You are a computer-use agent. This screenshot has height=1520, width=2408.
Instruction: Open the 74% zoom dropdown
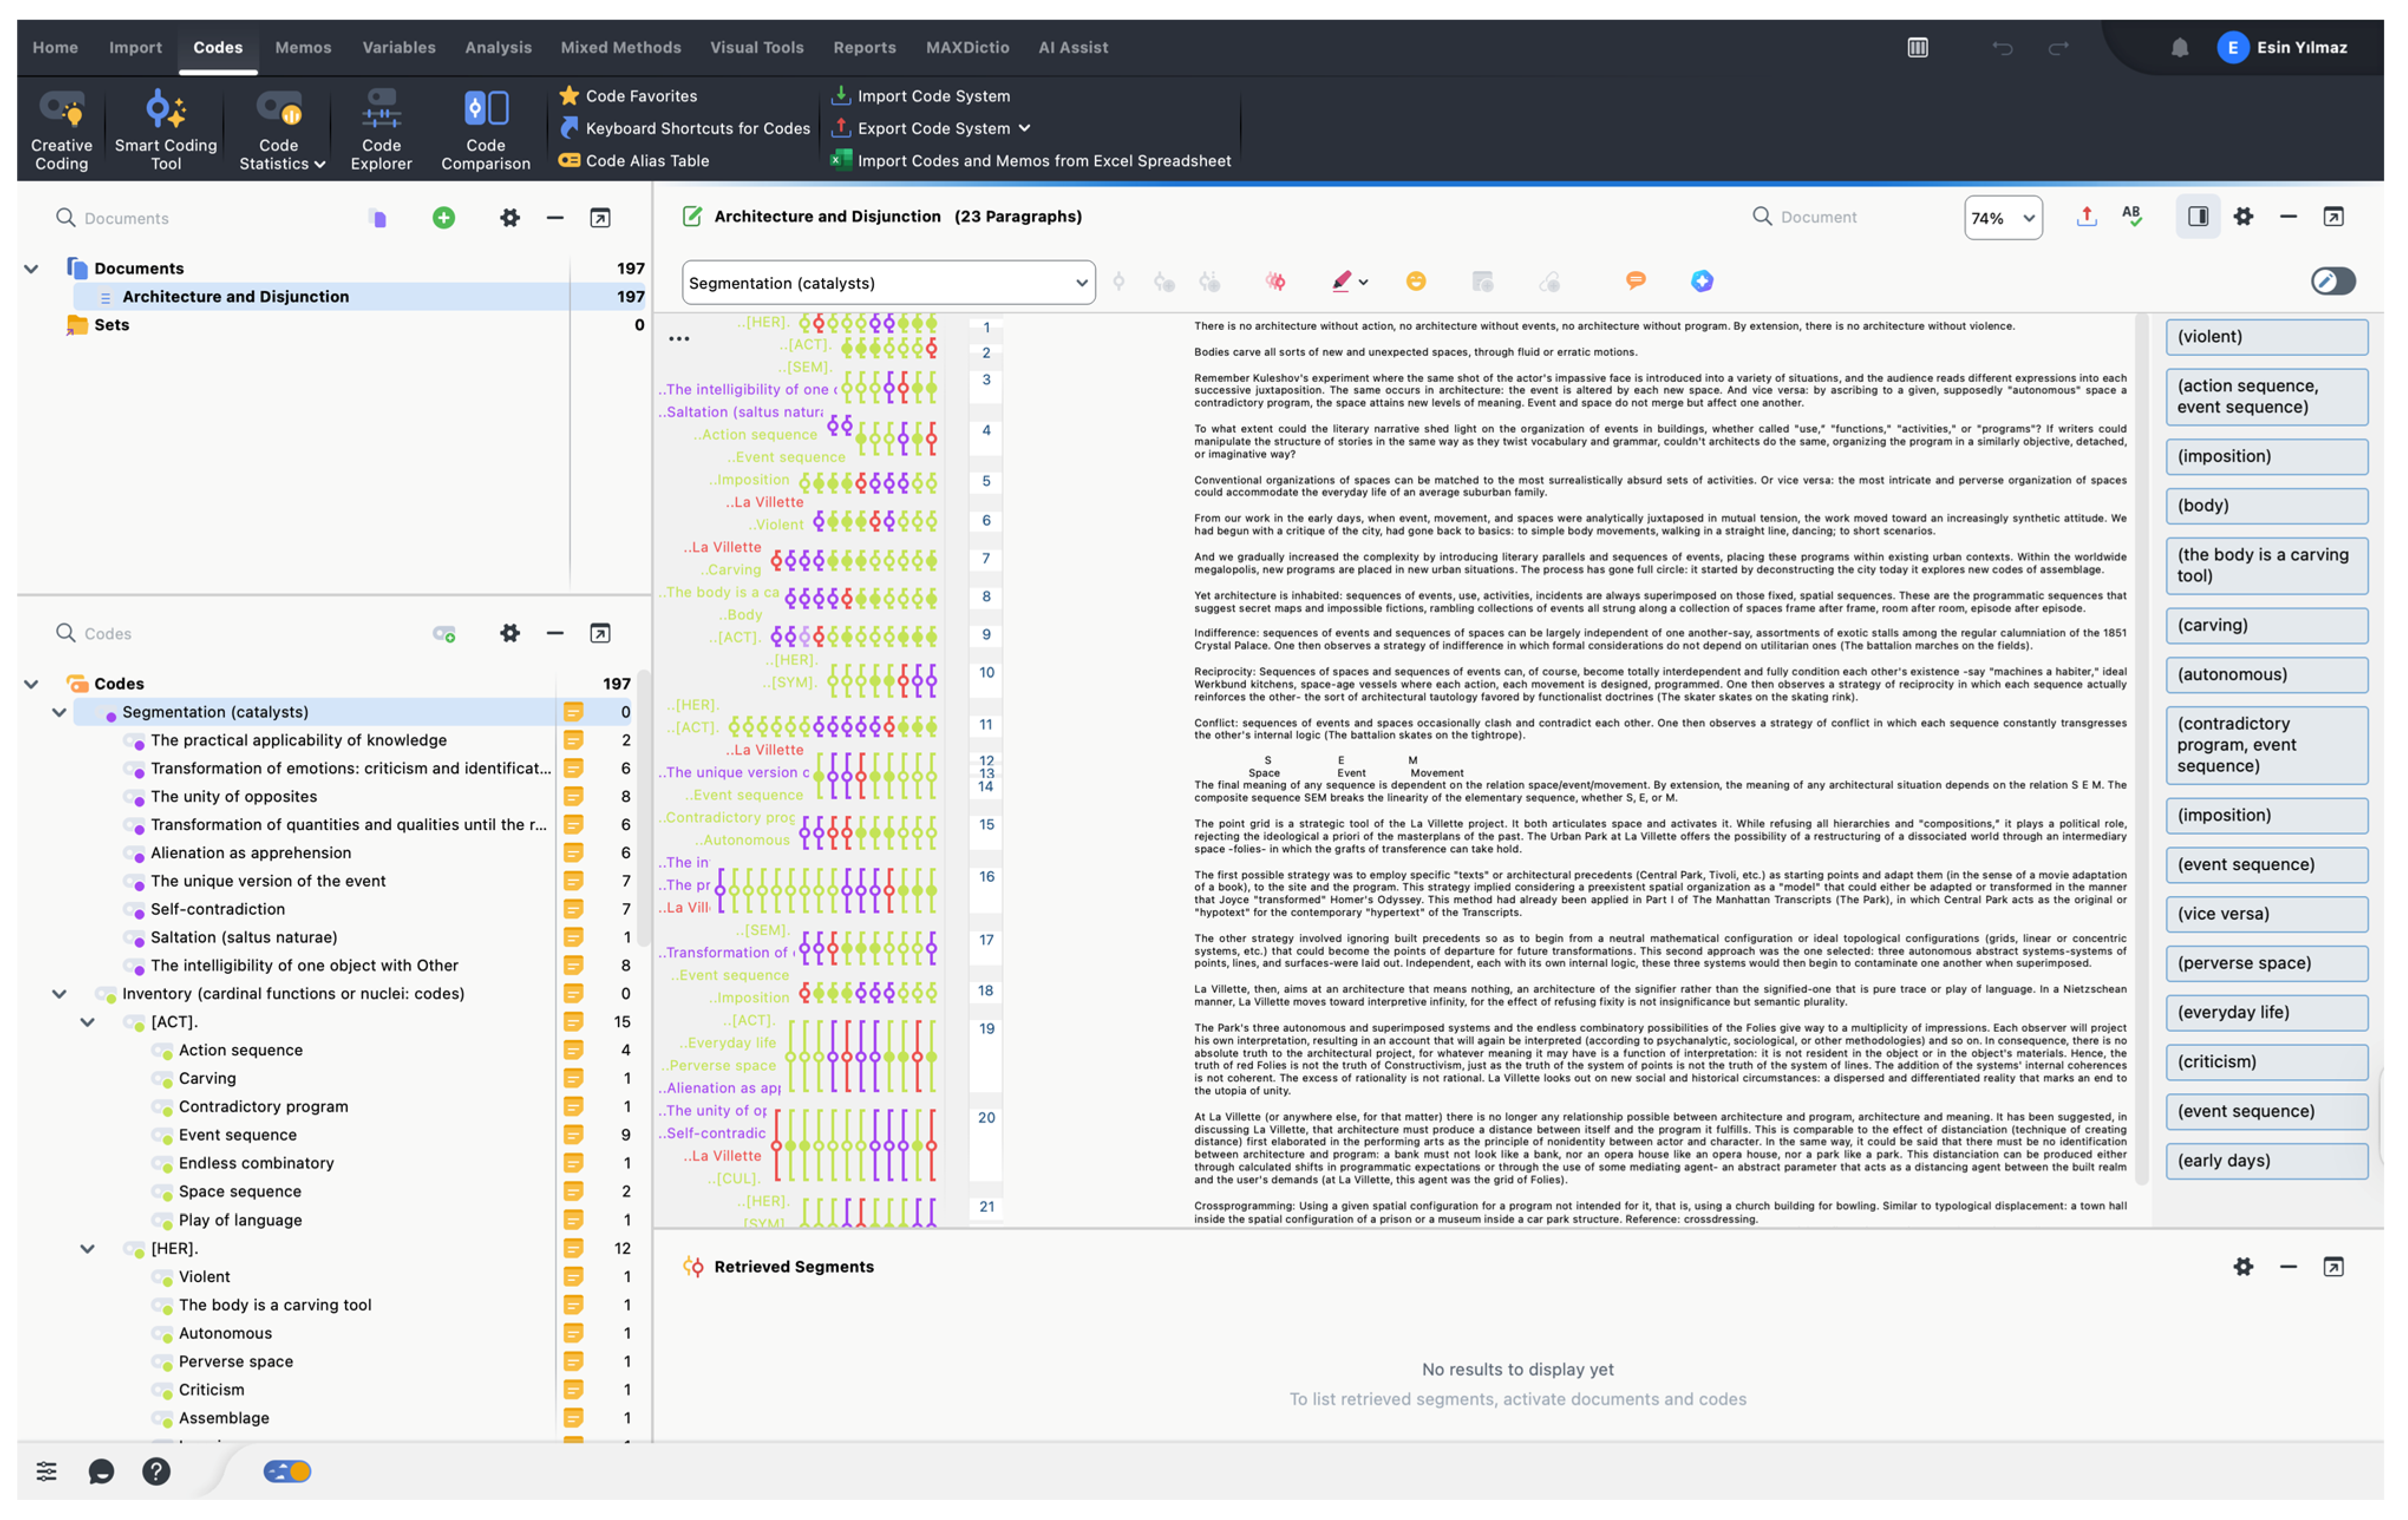(x=2002, y=218)
